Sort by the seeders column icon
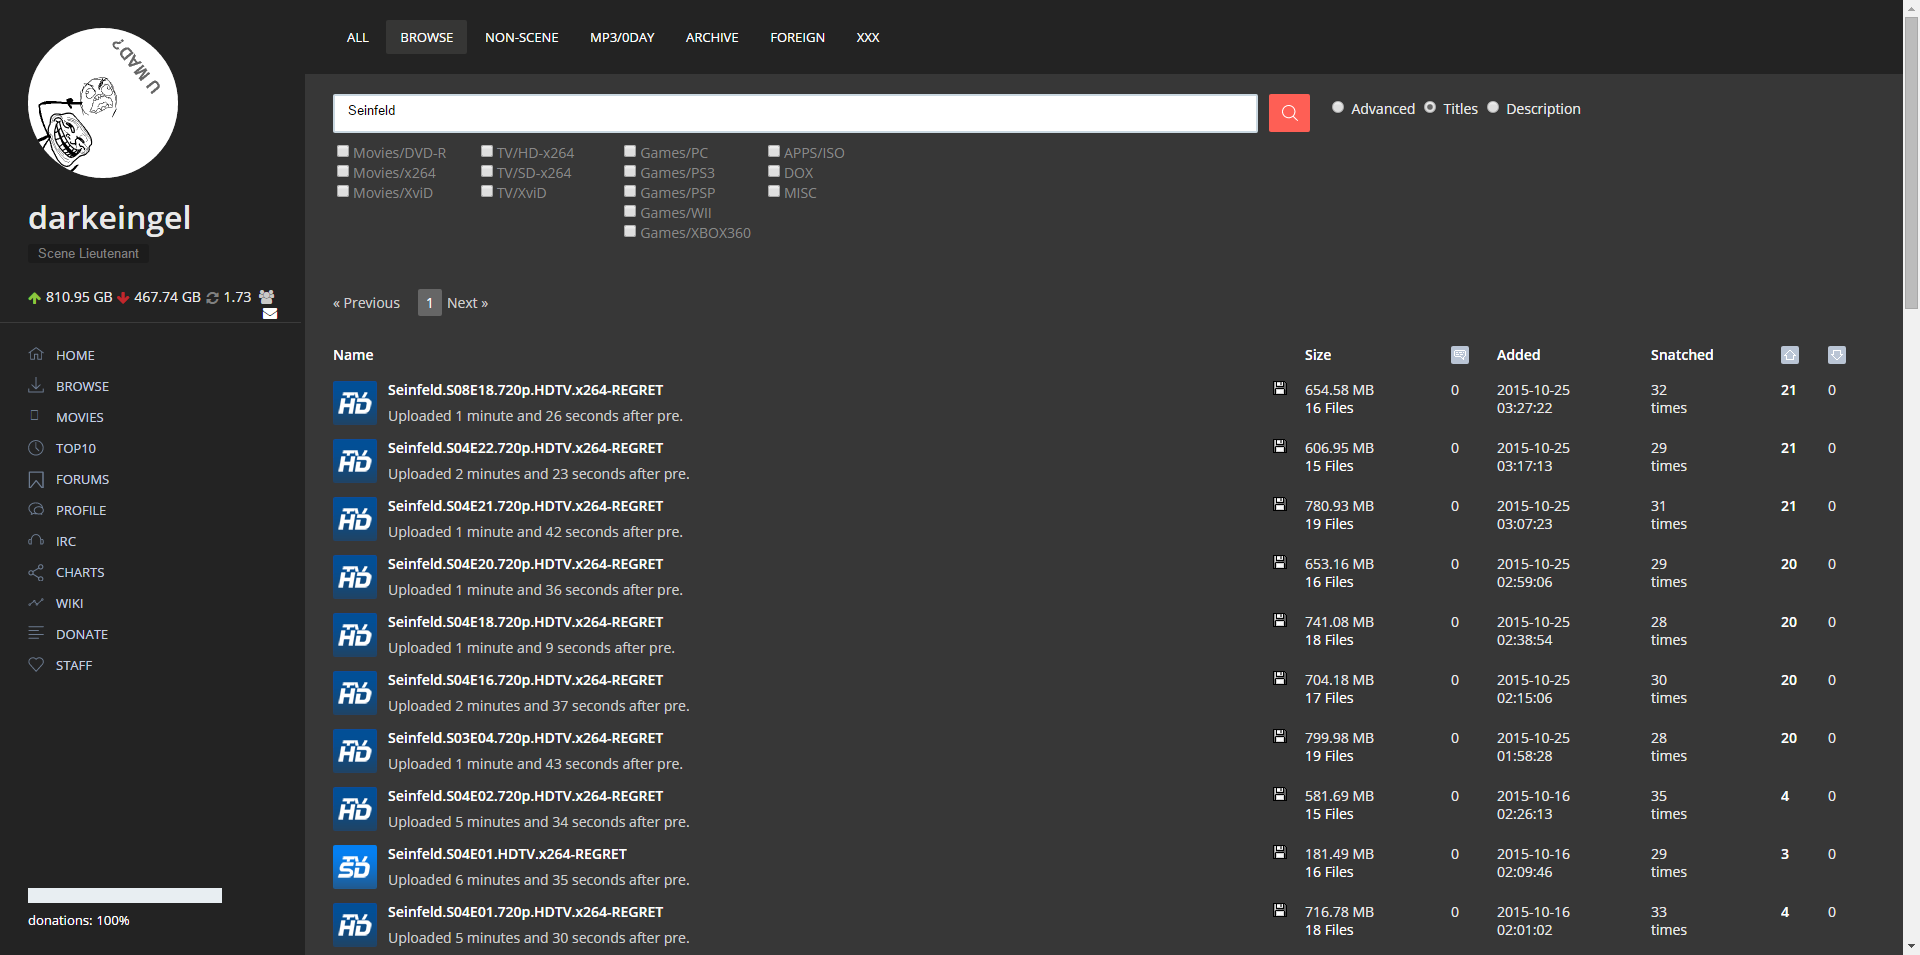The image size is (1920, 955). [x=1790, y=355]
